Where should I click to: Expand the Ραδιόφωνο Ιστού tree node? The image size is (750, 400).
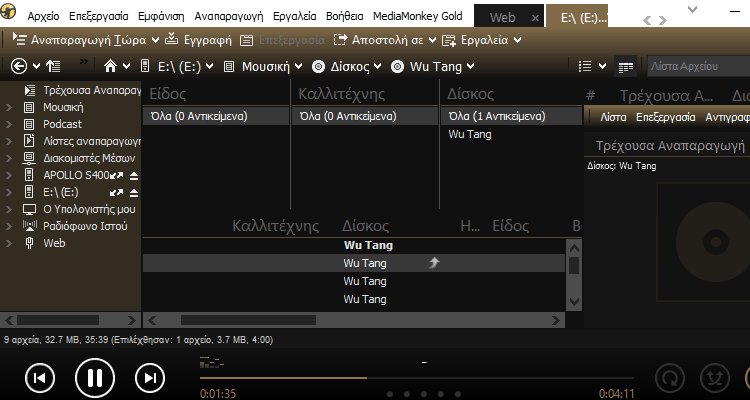(9, 226)
